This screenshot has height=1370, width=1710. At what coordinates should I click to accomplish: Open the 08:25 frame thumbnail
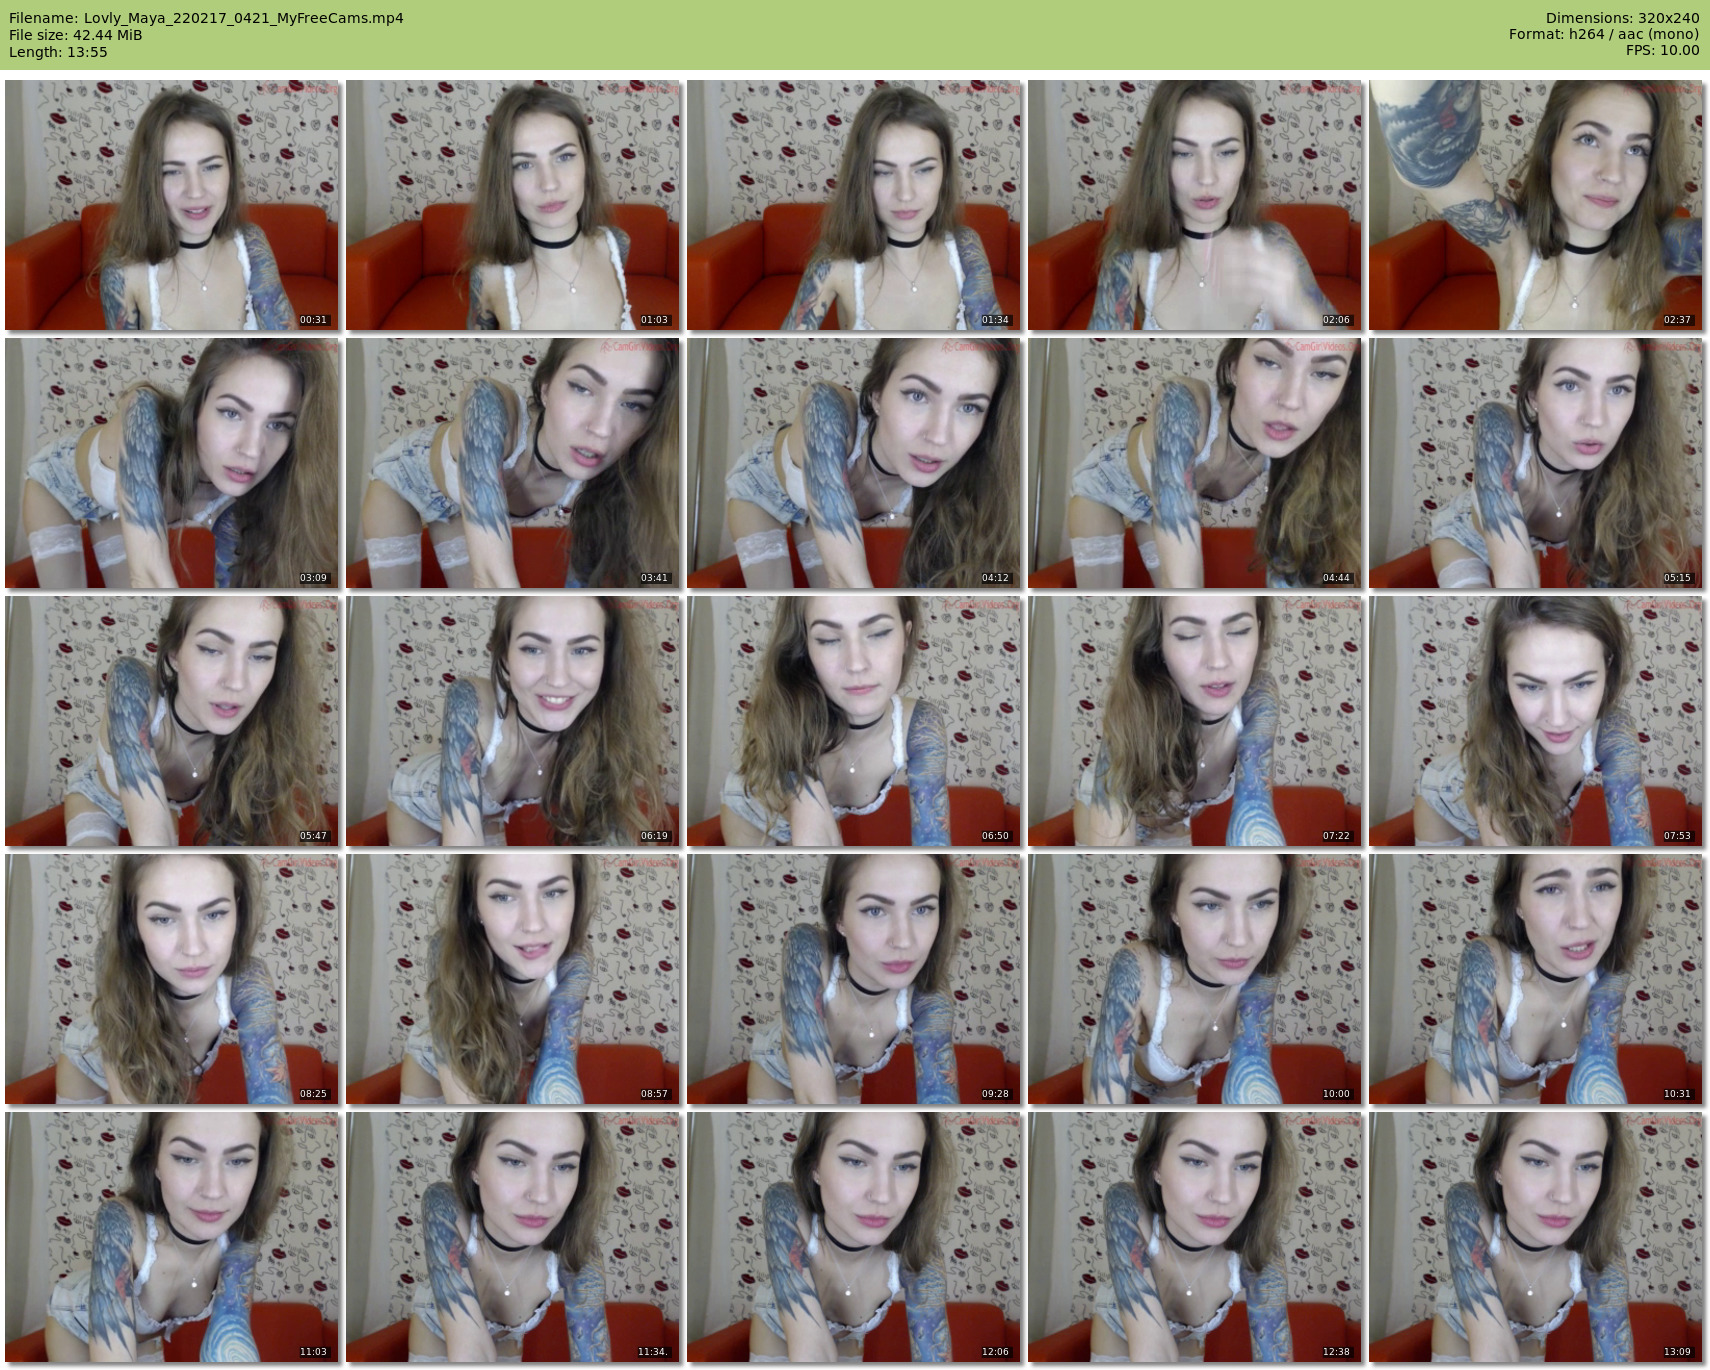tap(172, 979)
